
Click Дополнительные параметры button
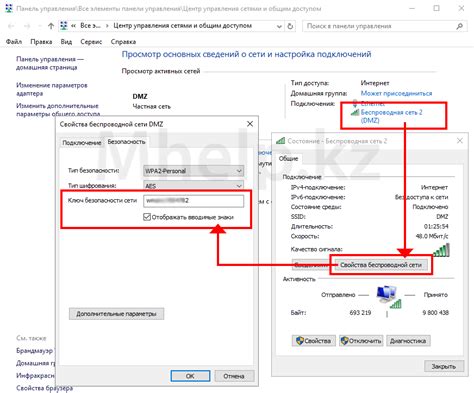(x=116, y=314)
